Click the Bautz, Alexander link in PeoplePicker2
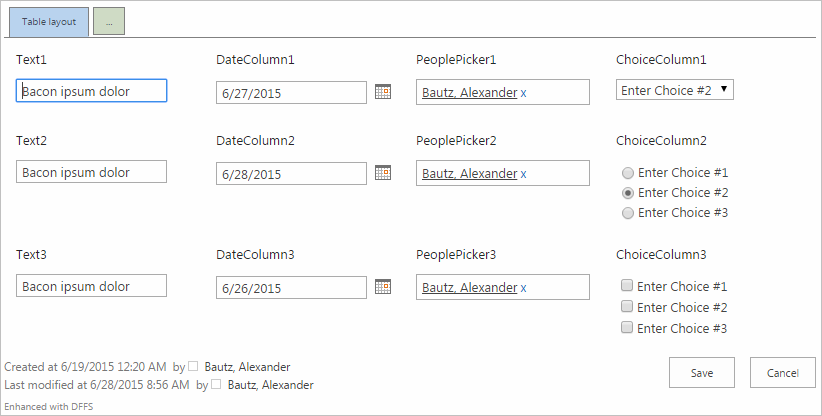The height and width of the screenshot is (416, 822). click(x=469, y=174)
